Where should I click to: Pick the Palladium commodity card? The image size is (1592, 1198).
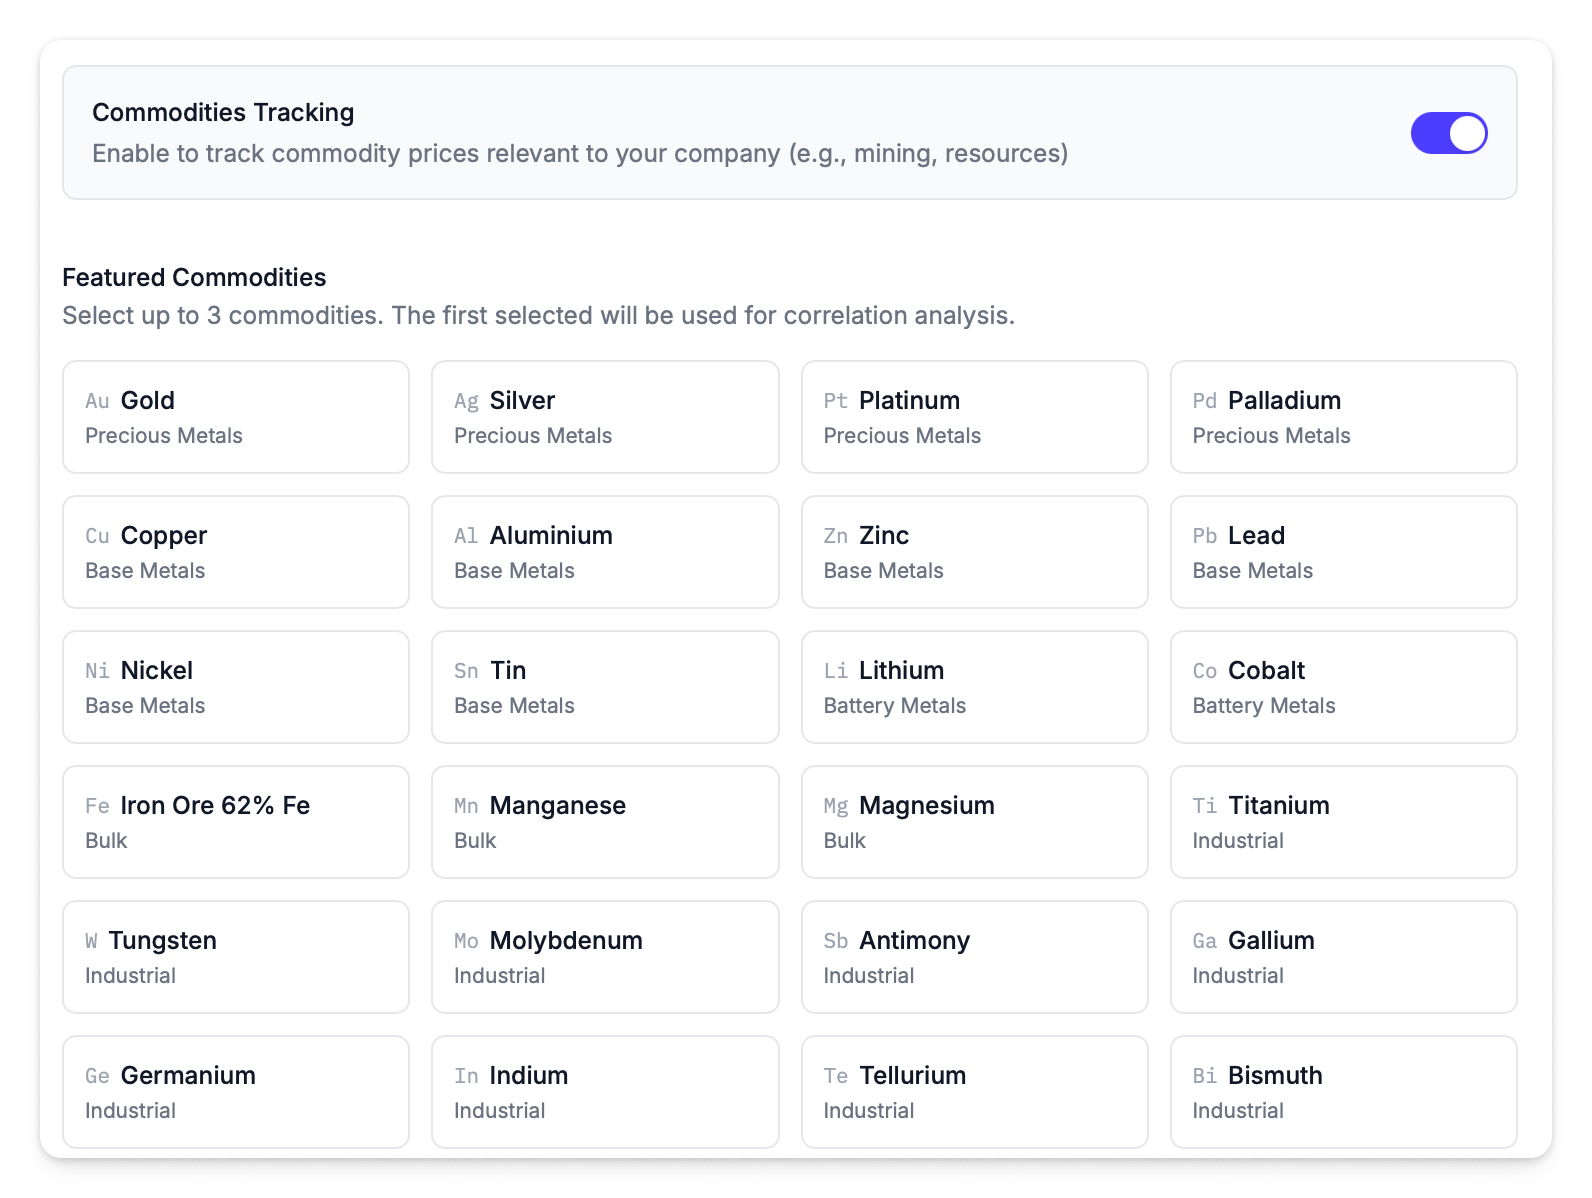tap(1343, 417)
